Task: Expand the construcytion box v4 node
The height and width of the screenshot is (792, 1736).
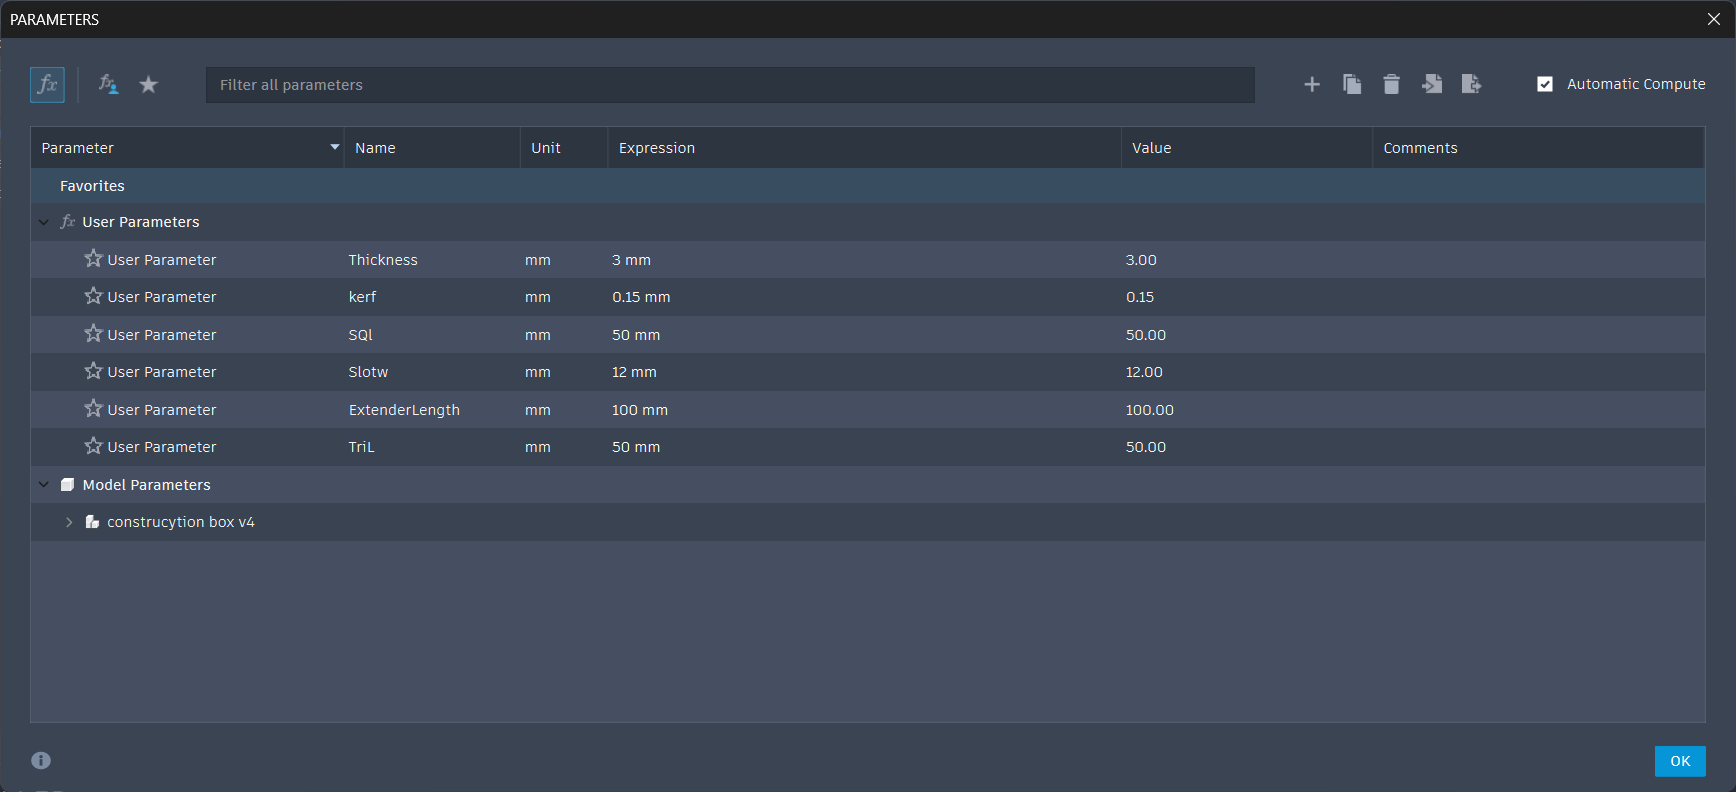Action: pyautogui.click(x=69, y=522)
